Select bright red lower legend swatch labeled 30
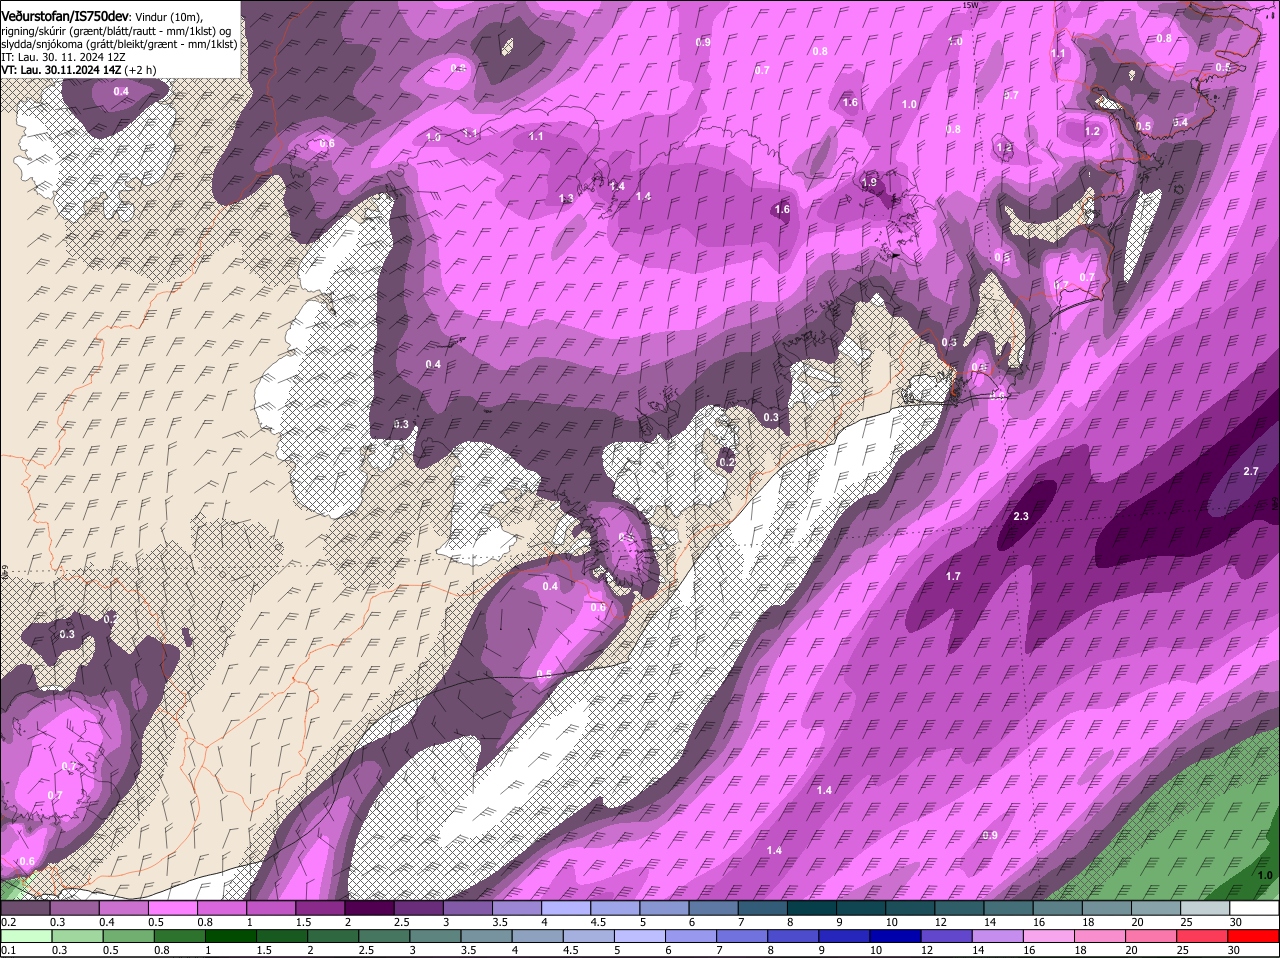 click(1254, 936)
